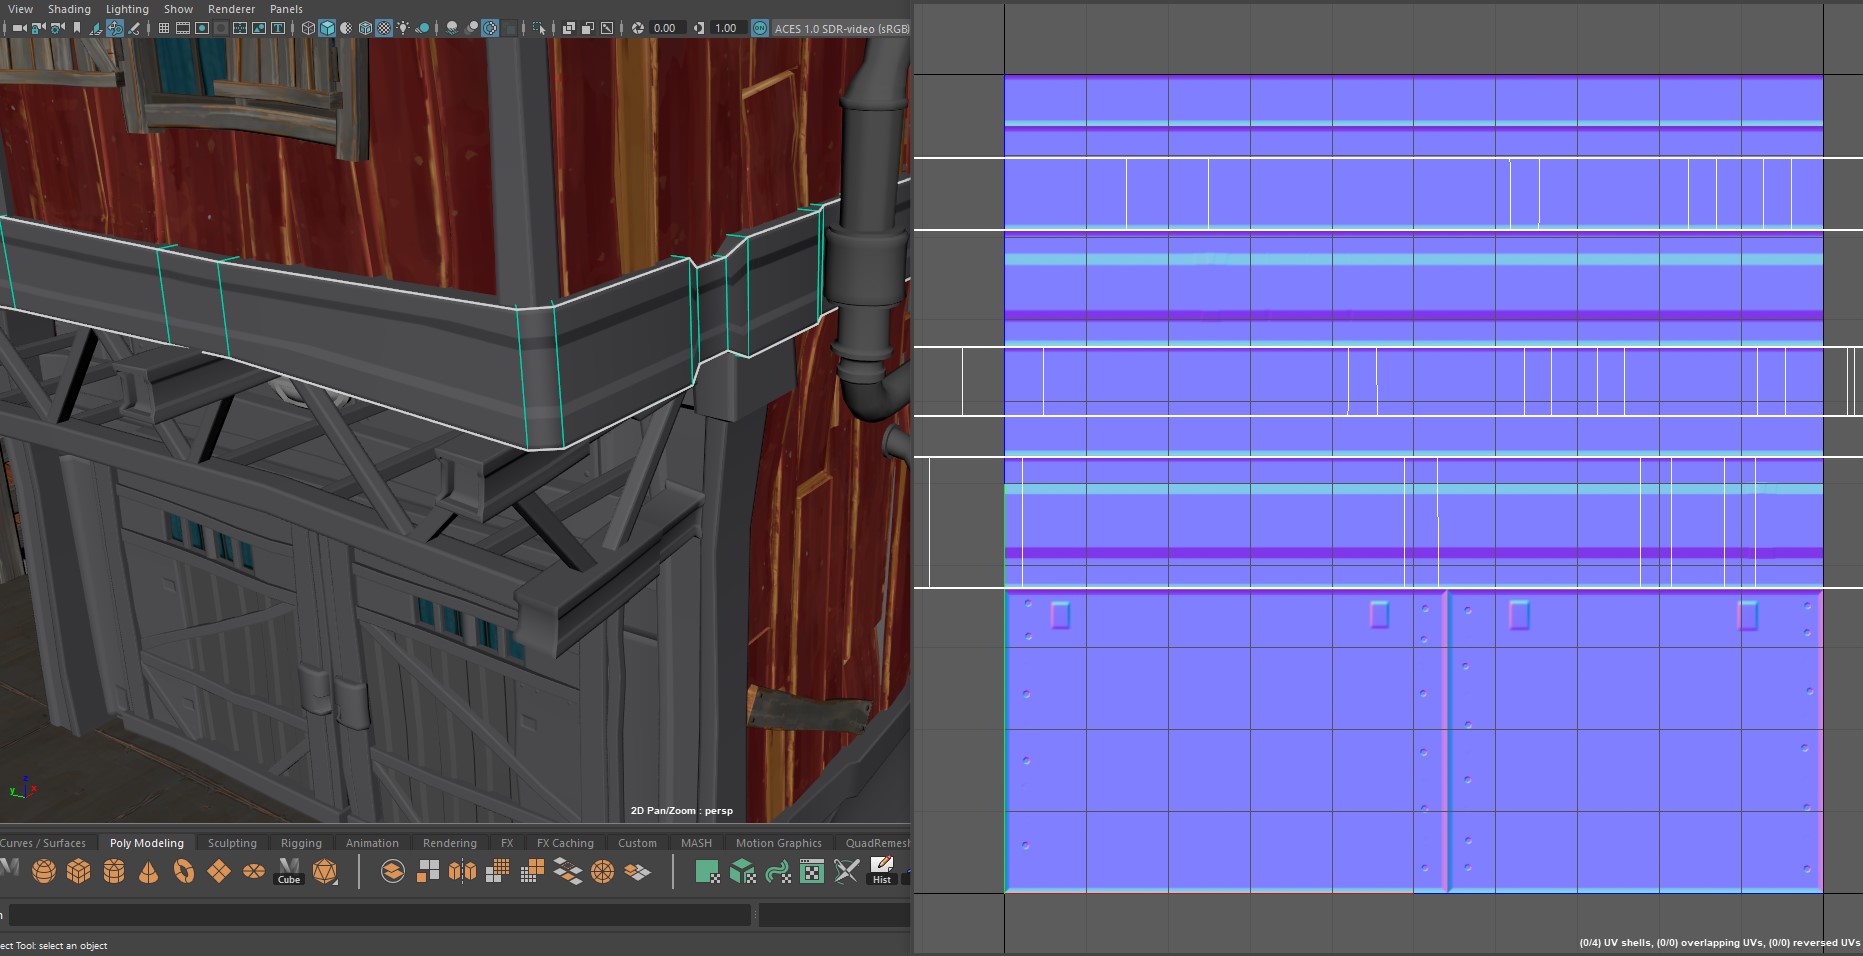Click the platonic solid shelf icon

tap(325, 871)
